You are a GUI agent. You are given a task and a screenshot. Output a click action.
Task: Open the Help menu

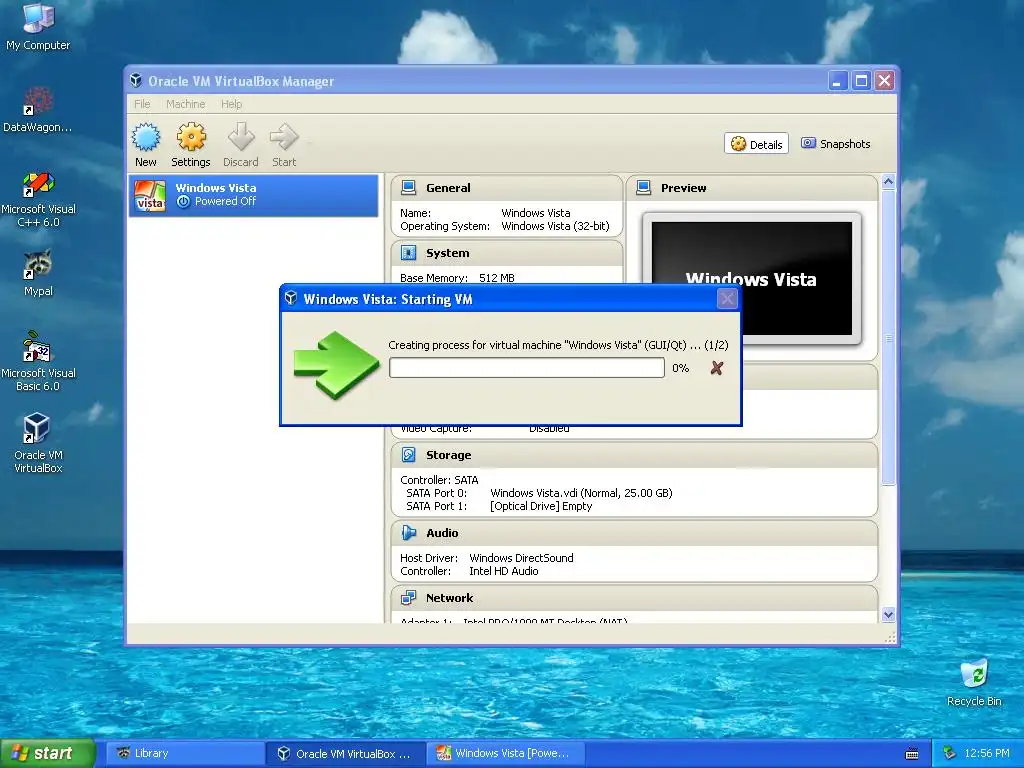[x=231, y=104]
